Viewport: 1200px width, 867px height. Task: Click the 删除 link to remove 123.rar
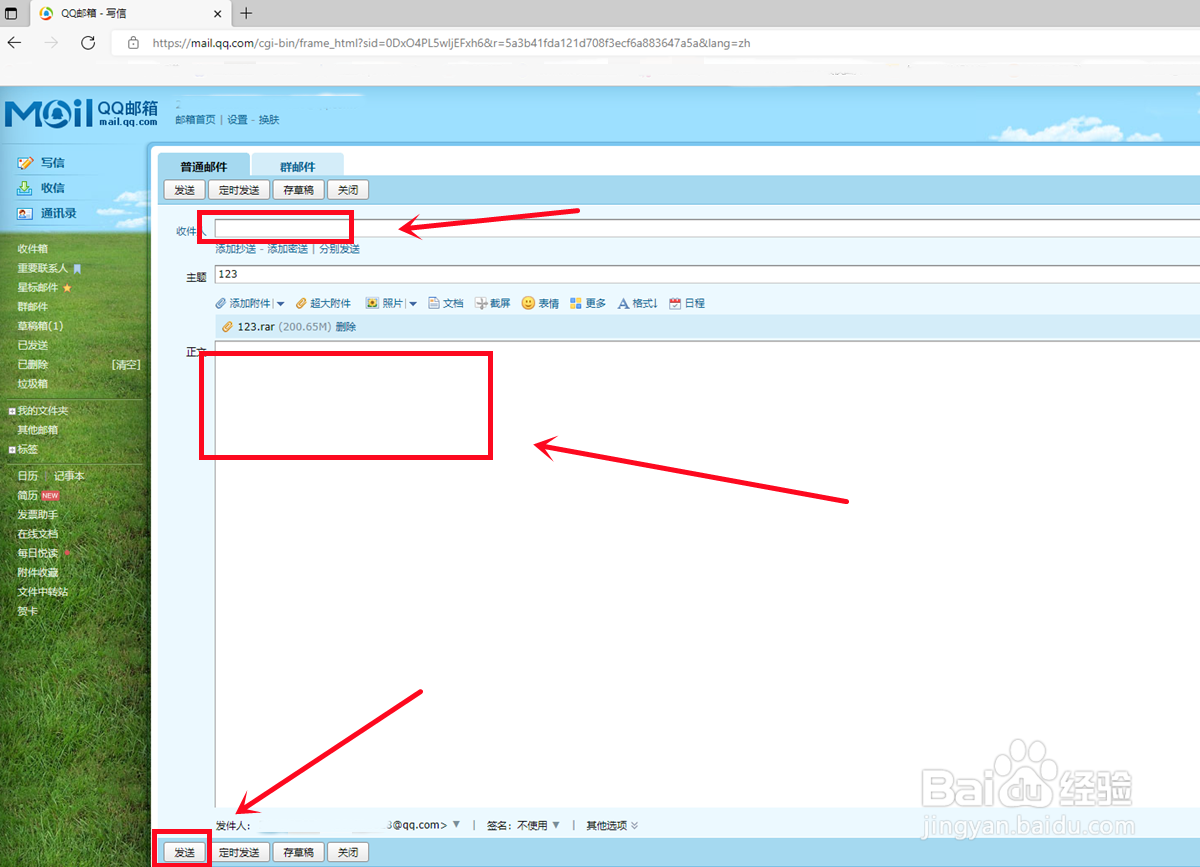coord(345,326)
